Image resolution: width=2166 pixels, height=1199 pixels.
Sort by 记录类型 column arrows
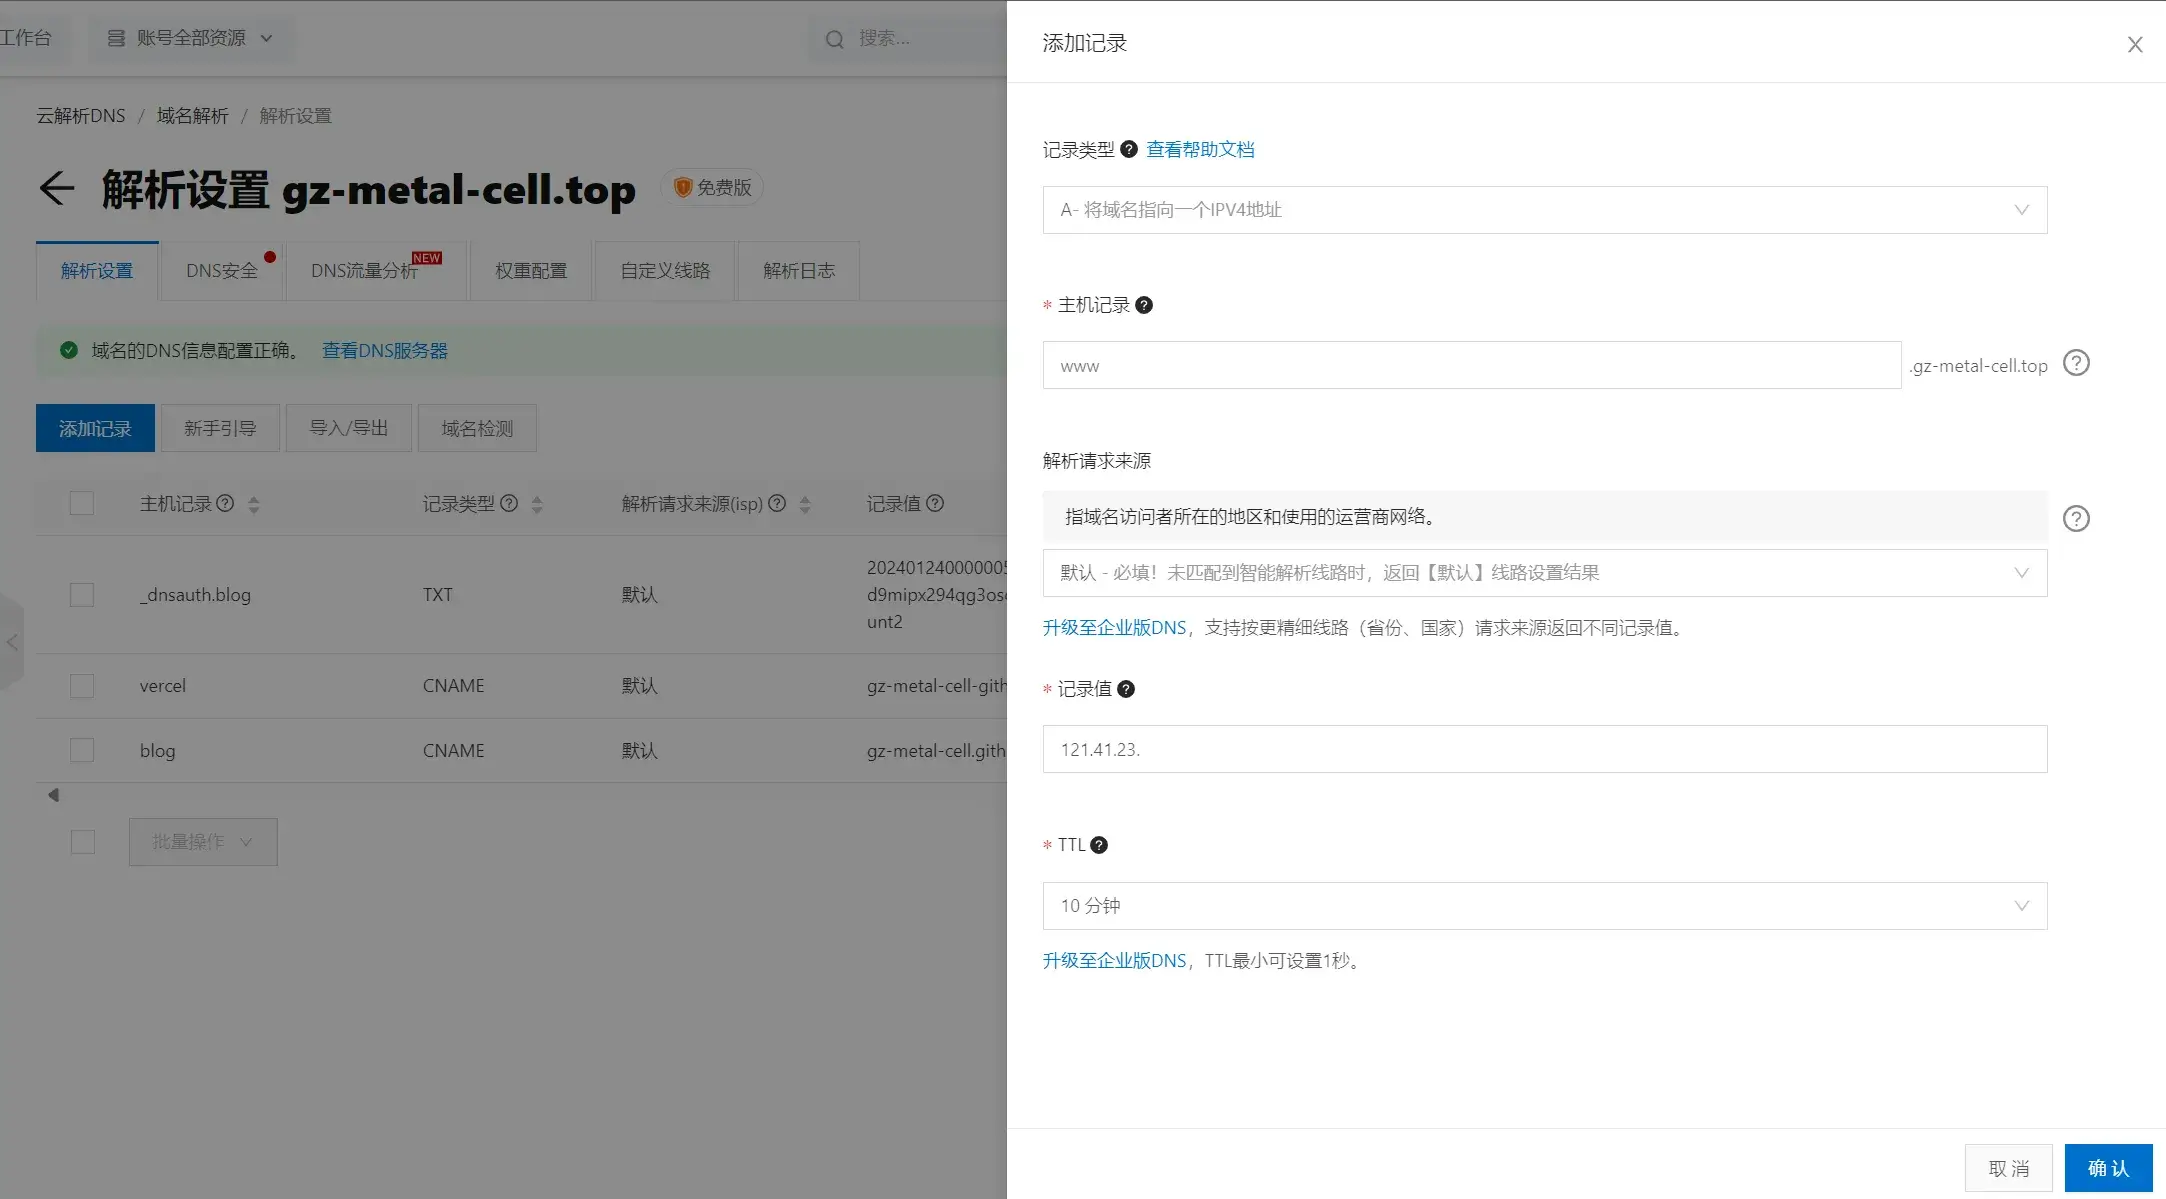click(537, 504)
